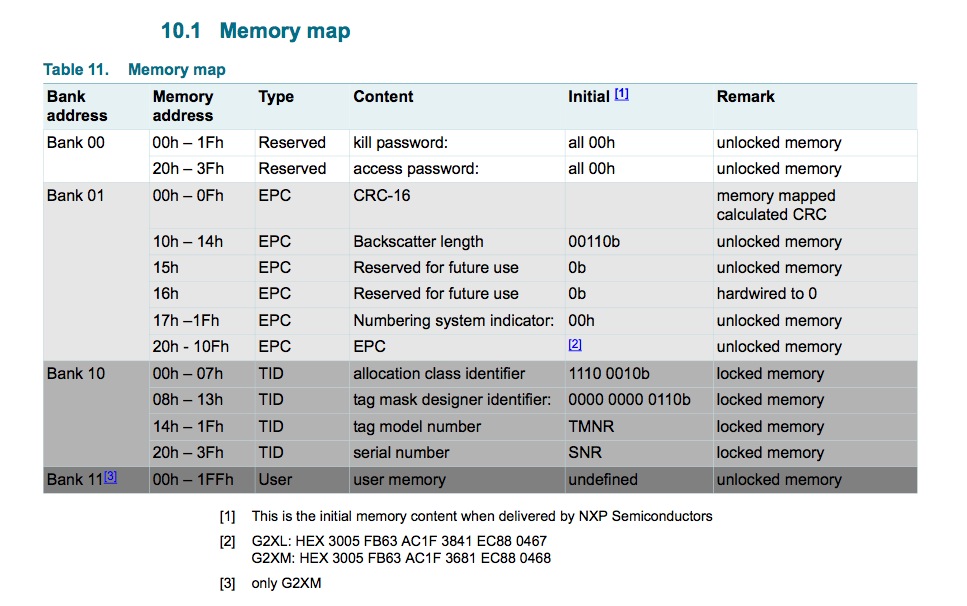The height and width of the screenshot is (606, 967).
Task: Select the 'Table 11. Memory map' caption
Action: tap(134, 70)
